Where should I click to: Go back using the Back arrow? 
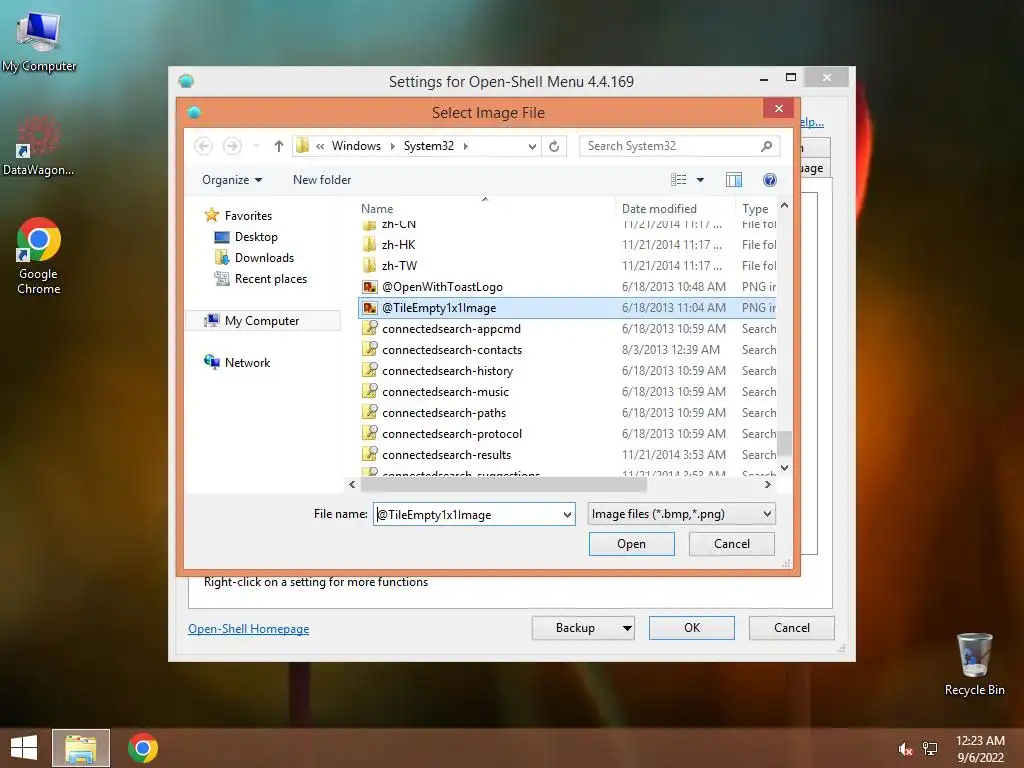(x=203, y=146)
